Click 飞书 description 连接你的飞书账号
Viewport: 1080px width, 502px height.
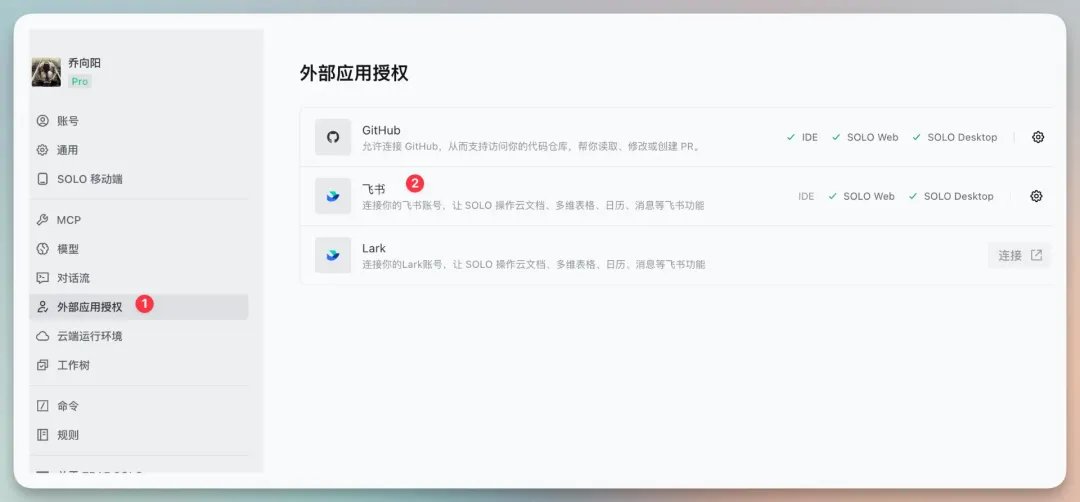[533, 206]
